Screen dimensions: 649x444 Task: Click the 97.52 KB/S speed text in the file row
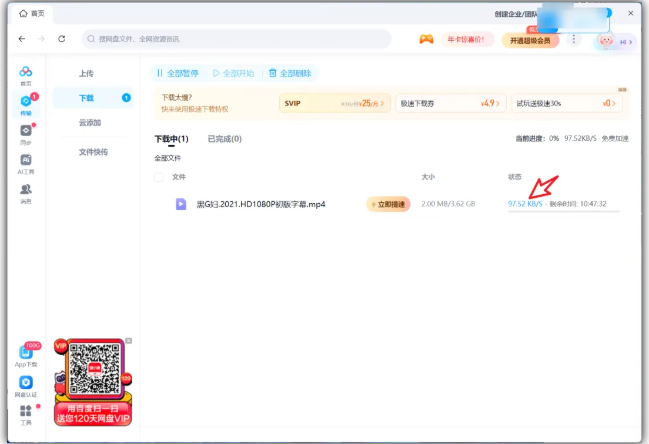tap(525, 204)
